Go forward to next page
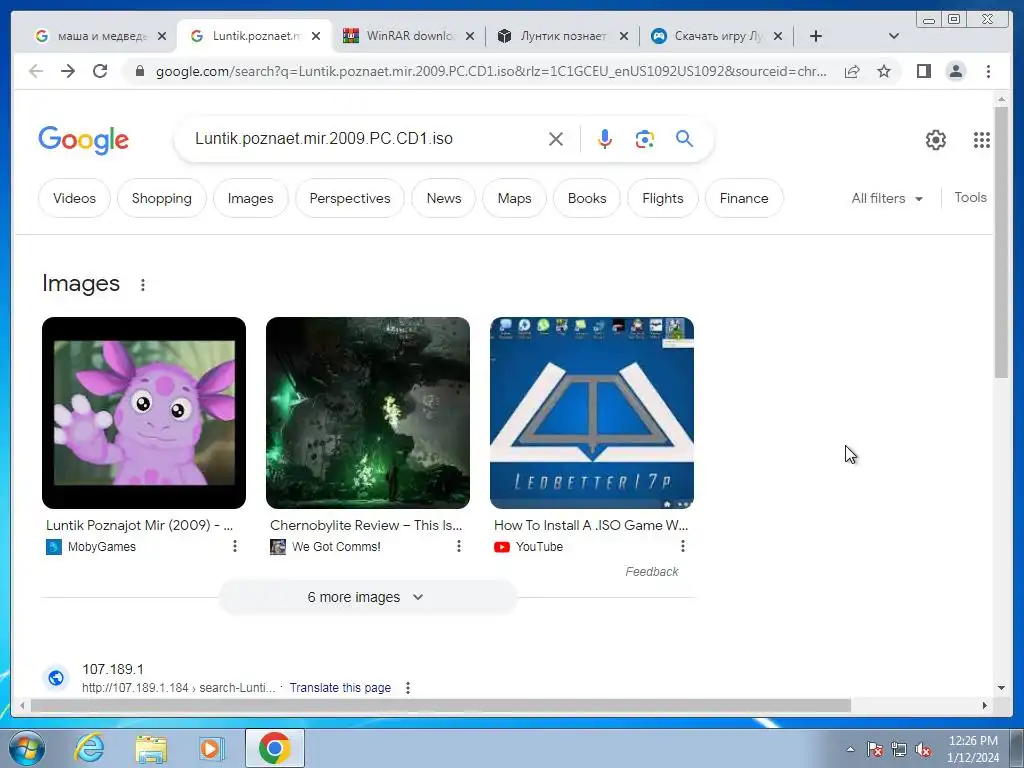 pos(68,71)
